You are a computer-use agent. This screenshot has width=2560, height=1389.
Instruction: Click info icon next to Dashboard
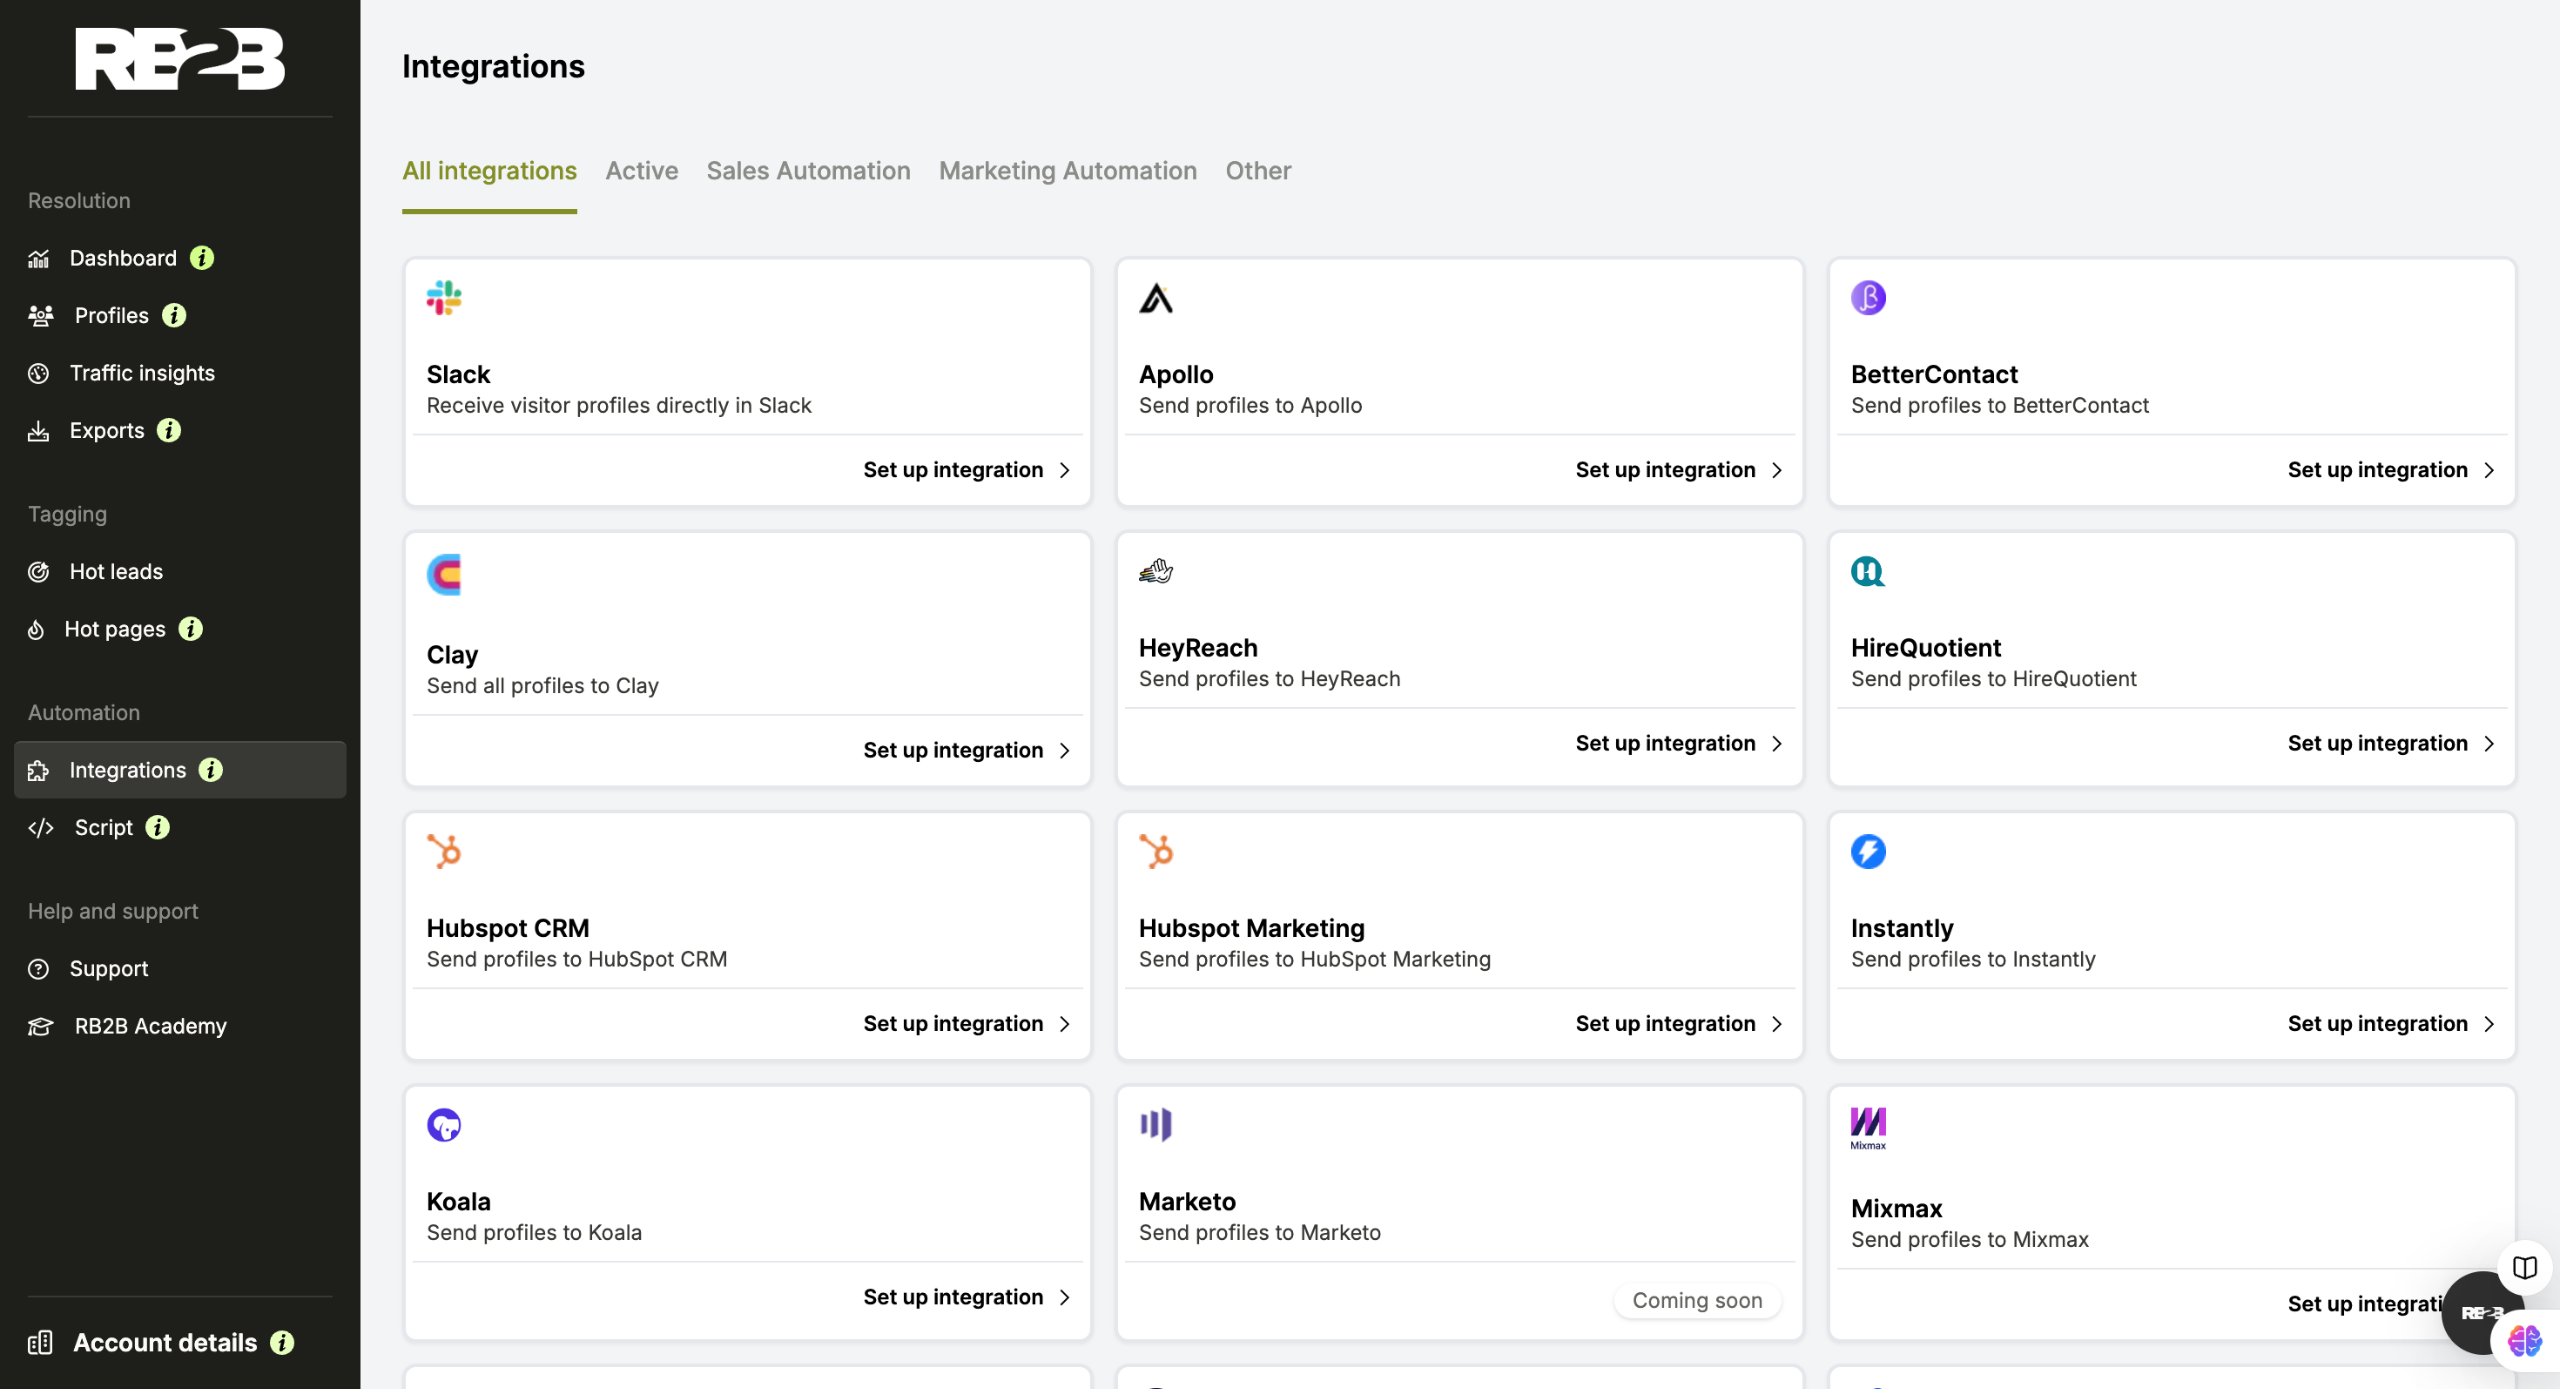202,258
